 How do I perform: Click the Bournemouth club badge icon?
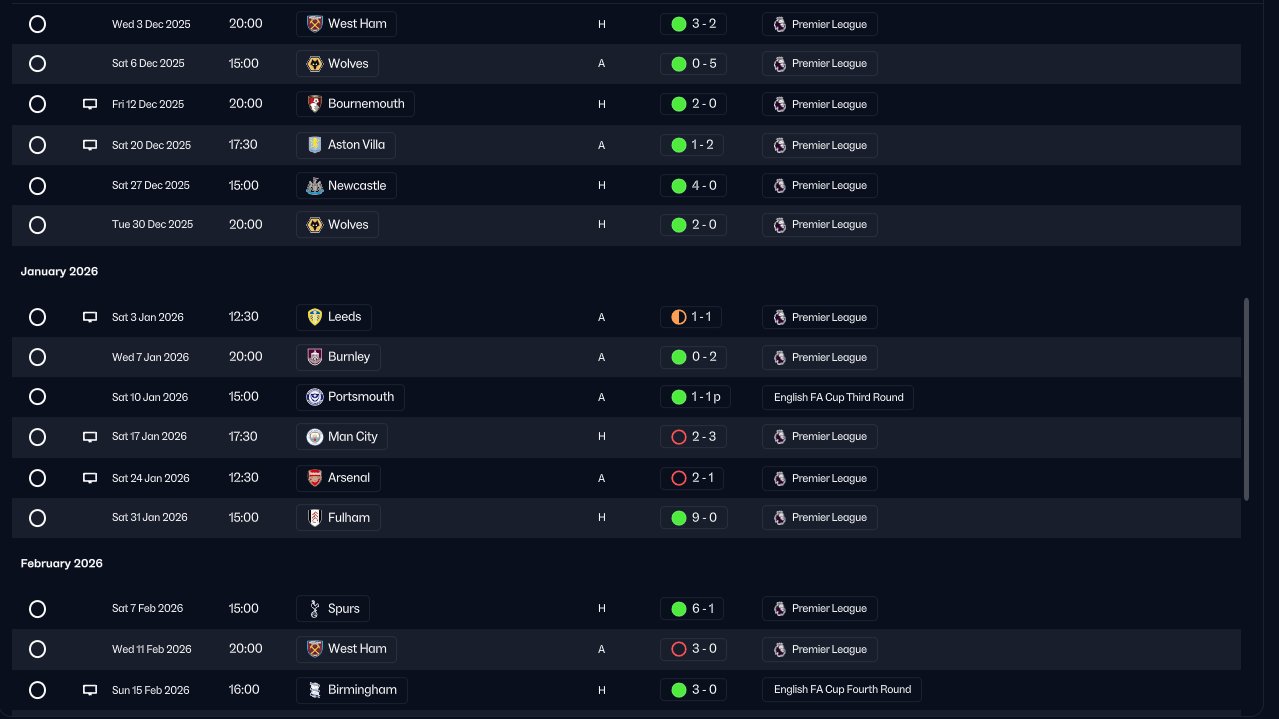click(314, 104)
